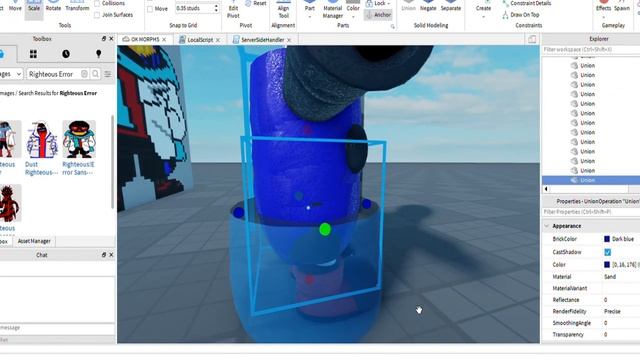
Task: Enable the Collisions checkbox
Action: tap(97, 3)
